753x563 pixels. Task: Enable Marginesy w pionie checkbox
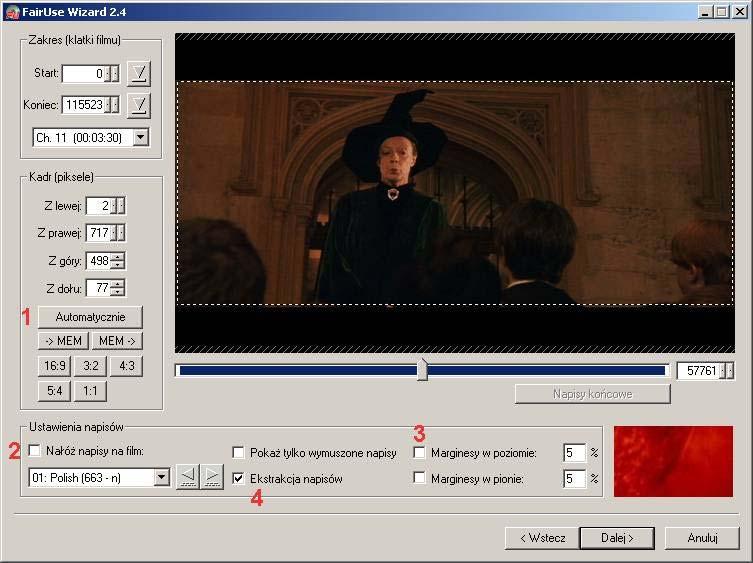(419, 477)
